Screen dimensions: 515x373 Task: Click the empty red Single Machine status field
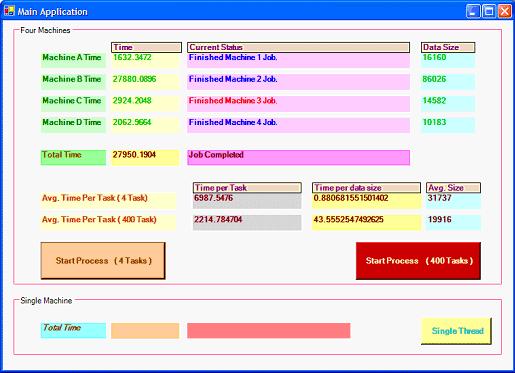click(269, 330)
